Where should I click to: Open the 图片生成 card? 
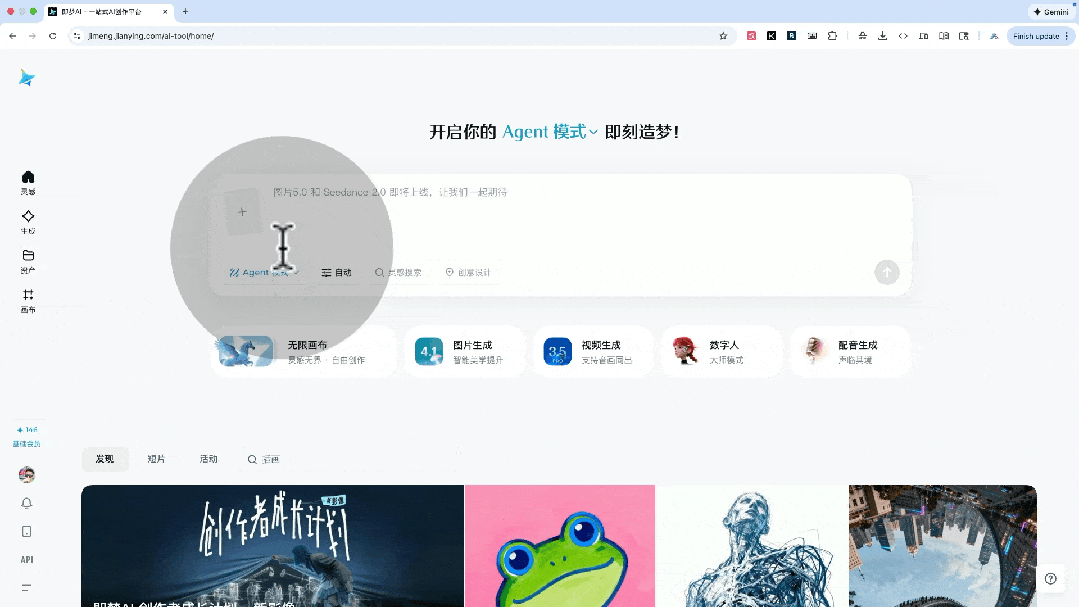[464, 351]
